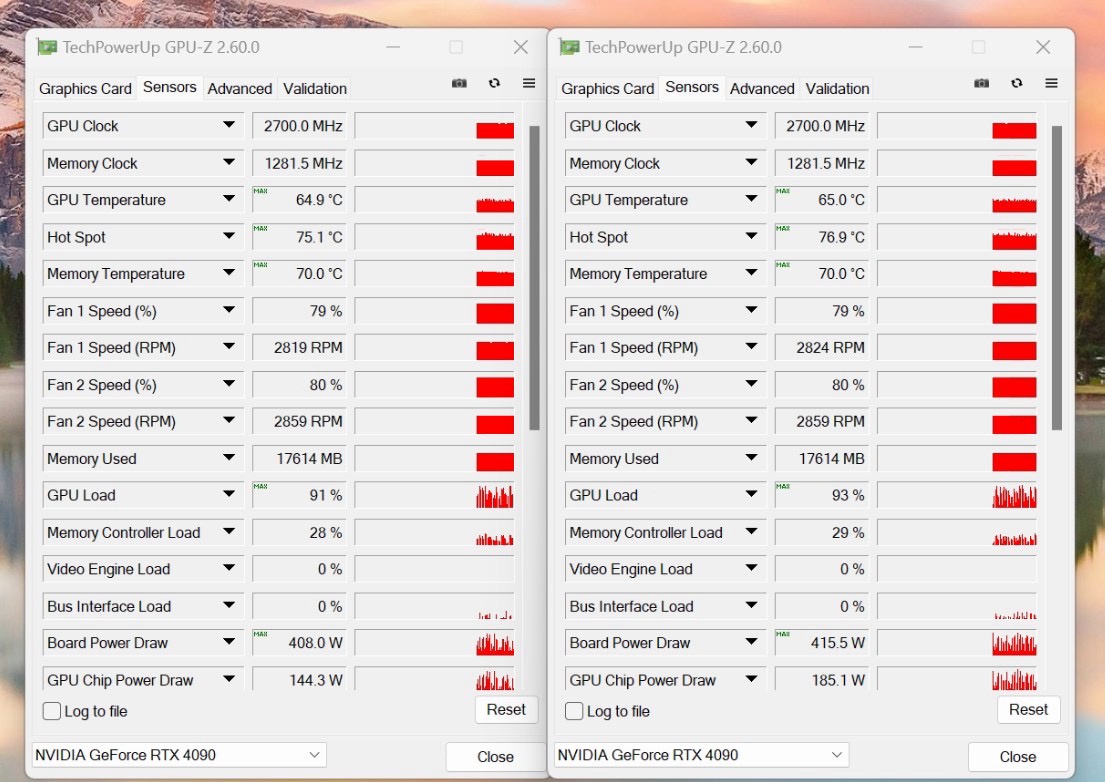Enable Log to file in left window
Viewport: 1105px width, 782px height.
pyautogui.click(x=53, y=711)
